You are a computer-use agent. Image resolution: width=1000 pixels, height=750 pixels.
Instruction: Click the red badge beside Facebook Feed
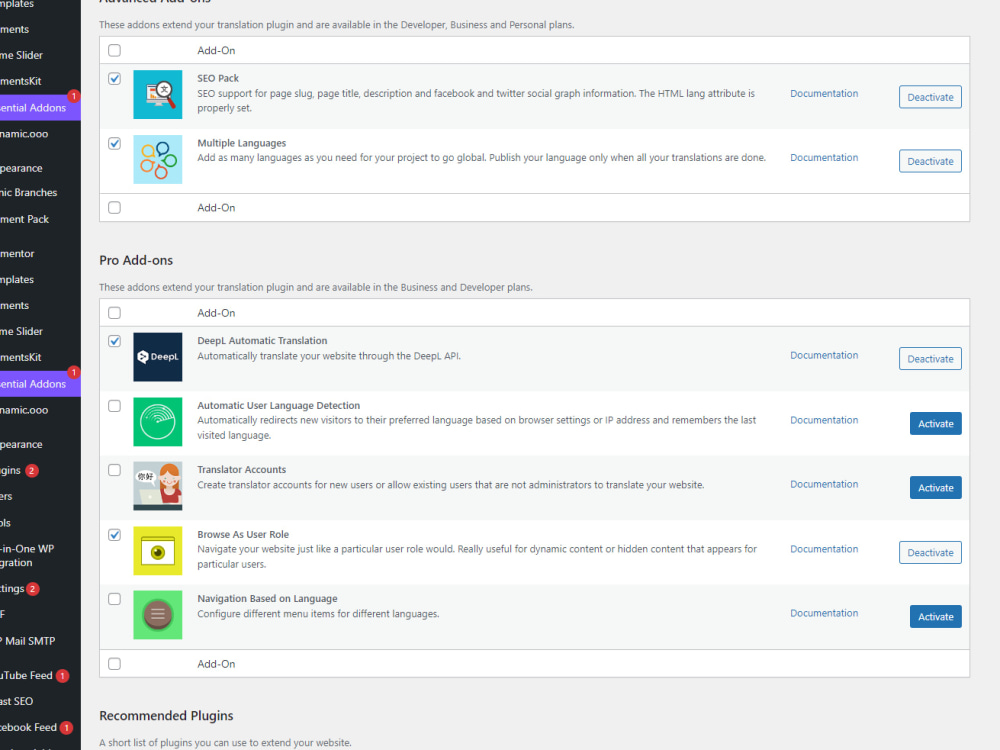pos(66,728)
